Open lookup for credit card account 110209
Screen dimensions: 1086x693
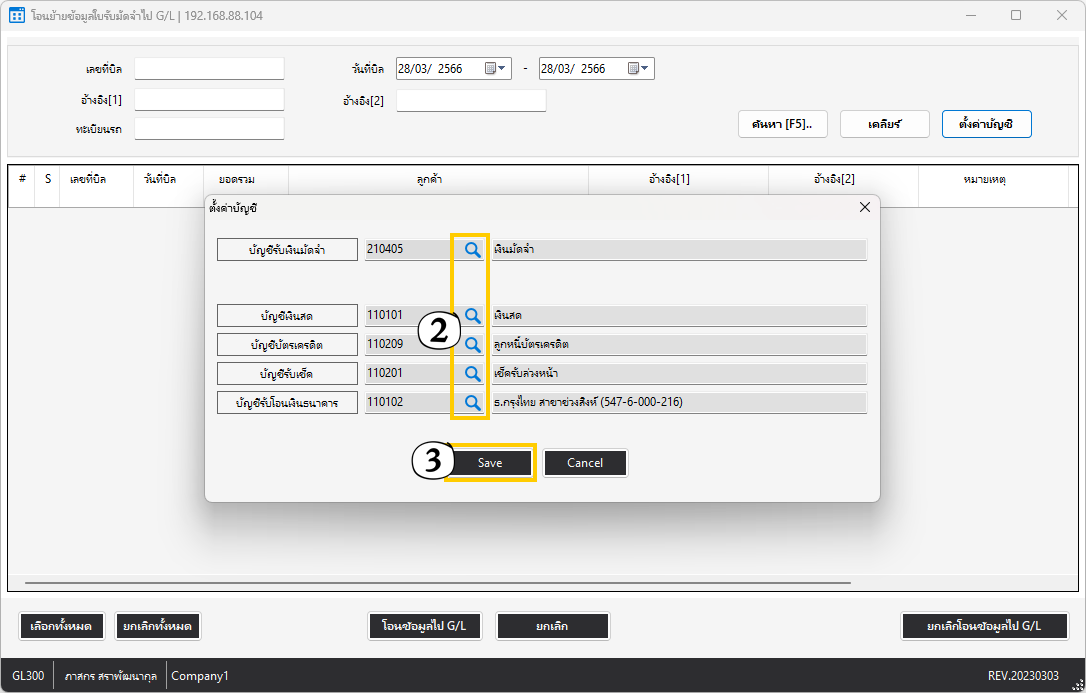[472, 345]
